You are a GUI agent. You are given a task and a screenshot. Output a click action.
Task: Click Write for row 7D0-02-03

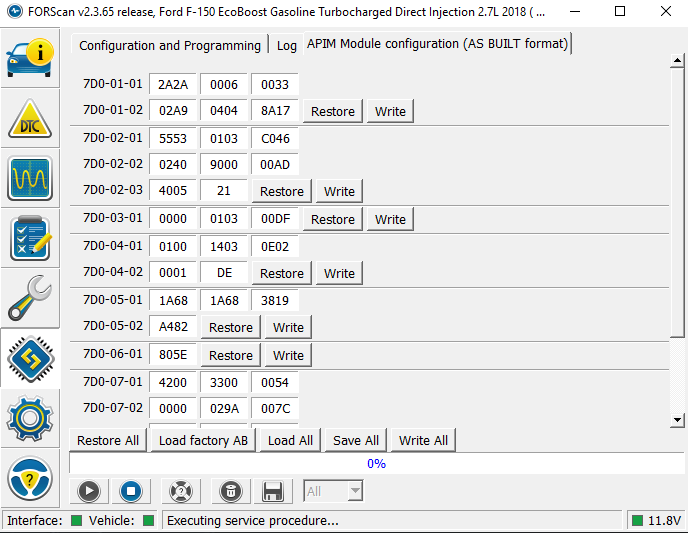pos(339,191)
